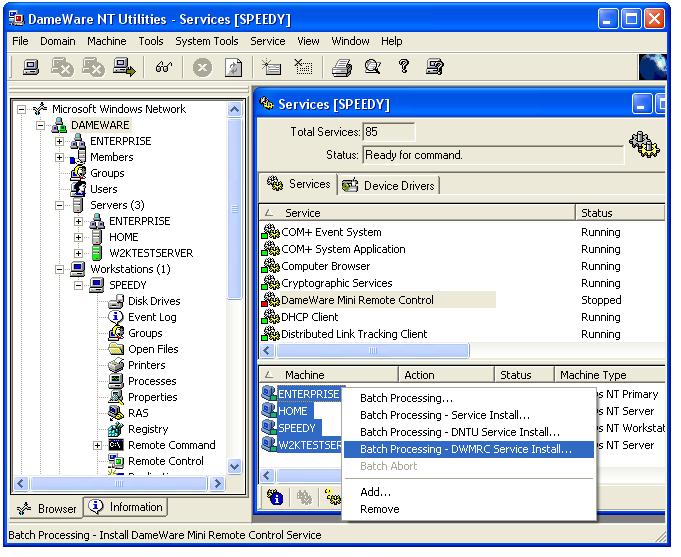
Task: Click the tree horizontal scroll right arrow
Action: point(218,483)
